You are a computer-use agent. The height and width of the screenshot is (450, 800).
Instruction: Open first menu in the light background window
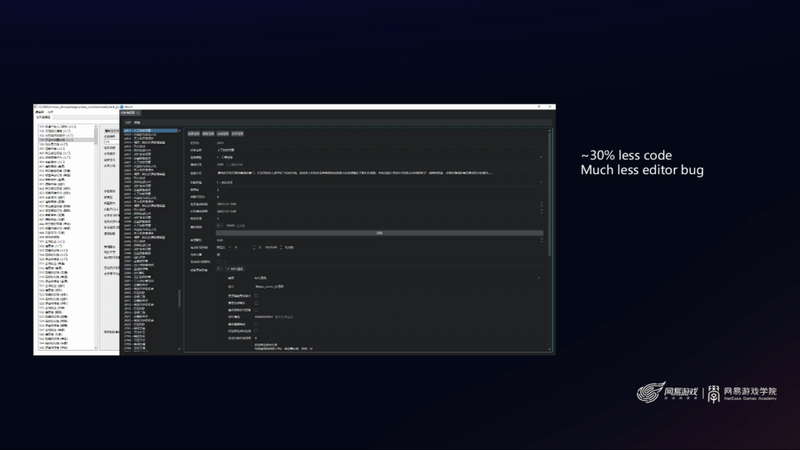[40, 112]
